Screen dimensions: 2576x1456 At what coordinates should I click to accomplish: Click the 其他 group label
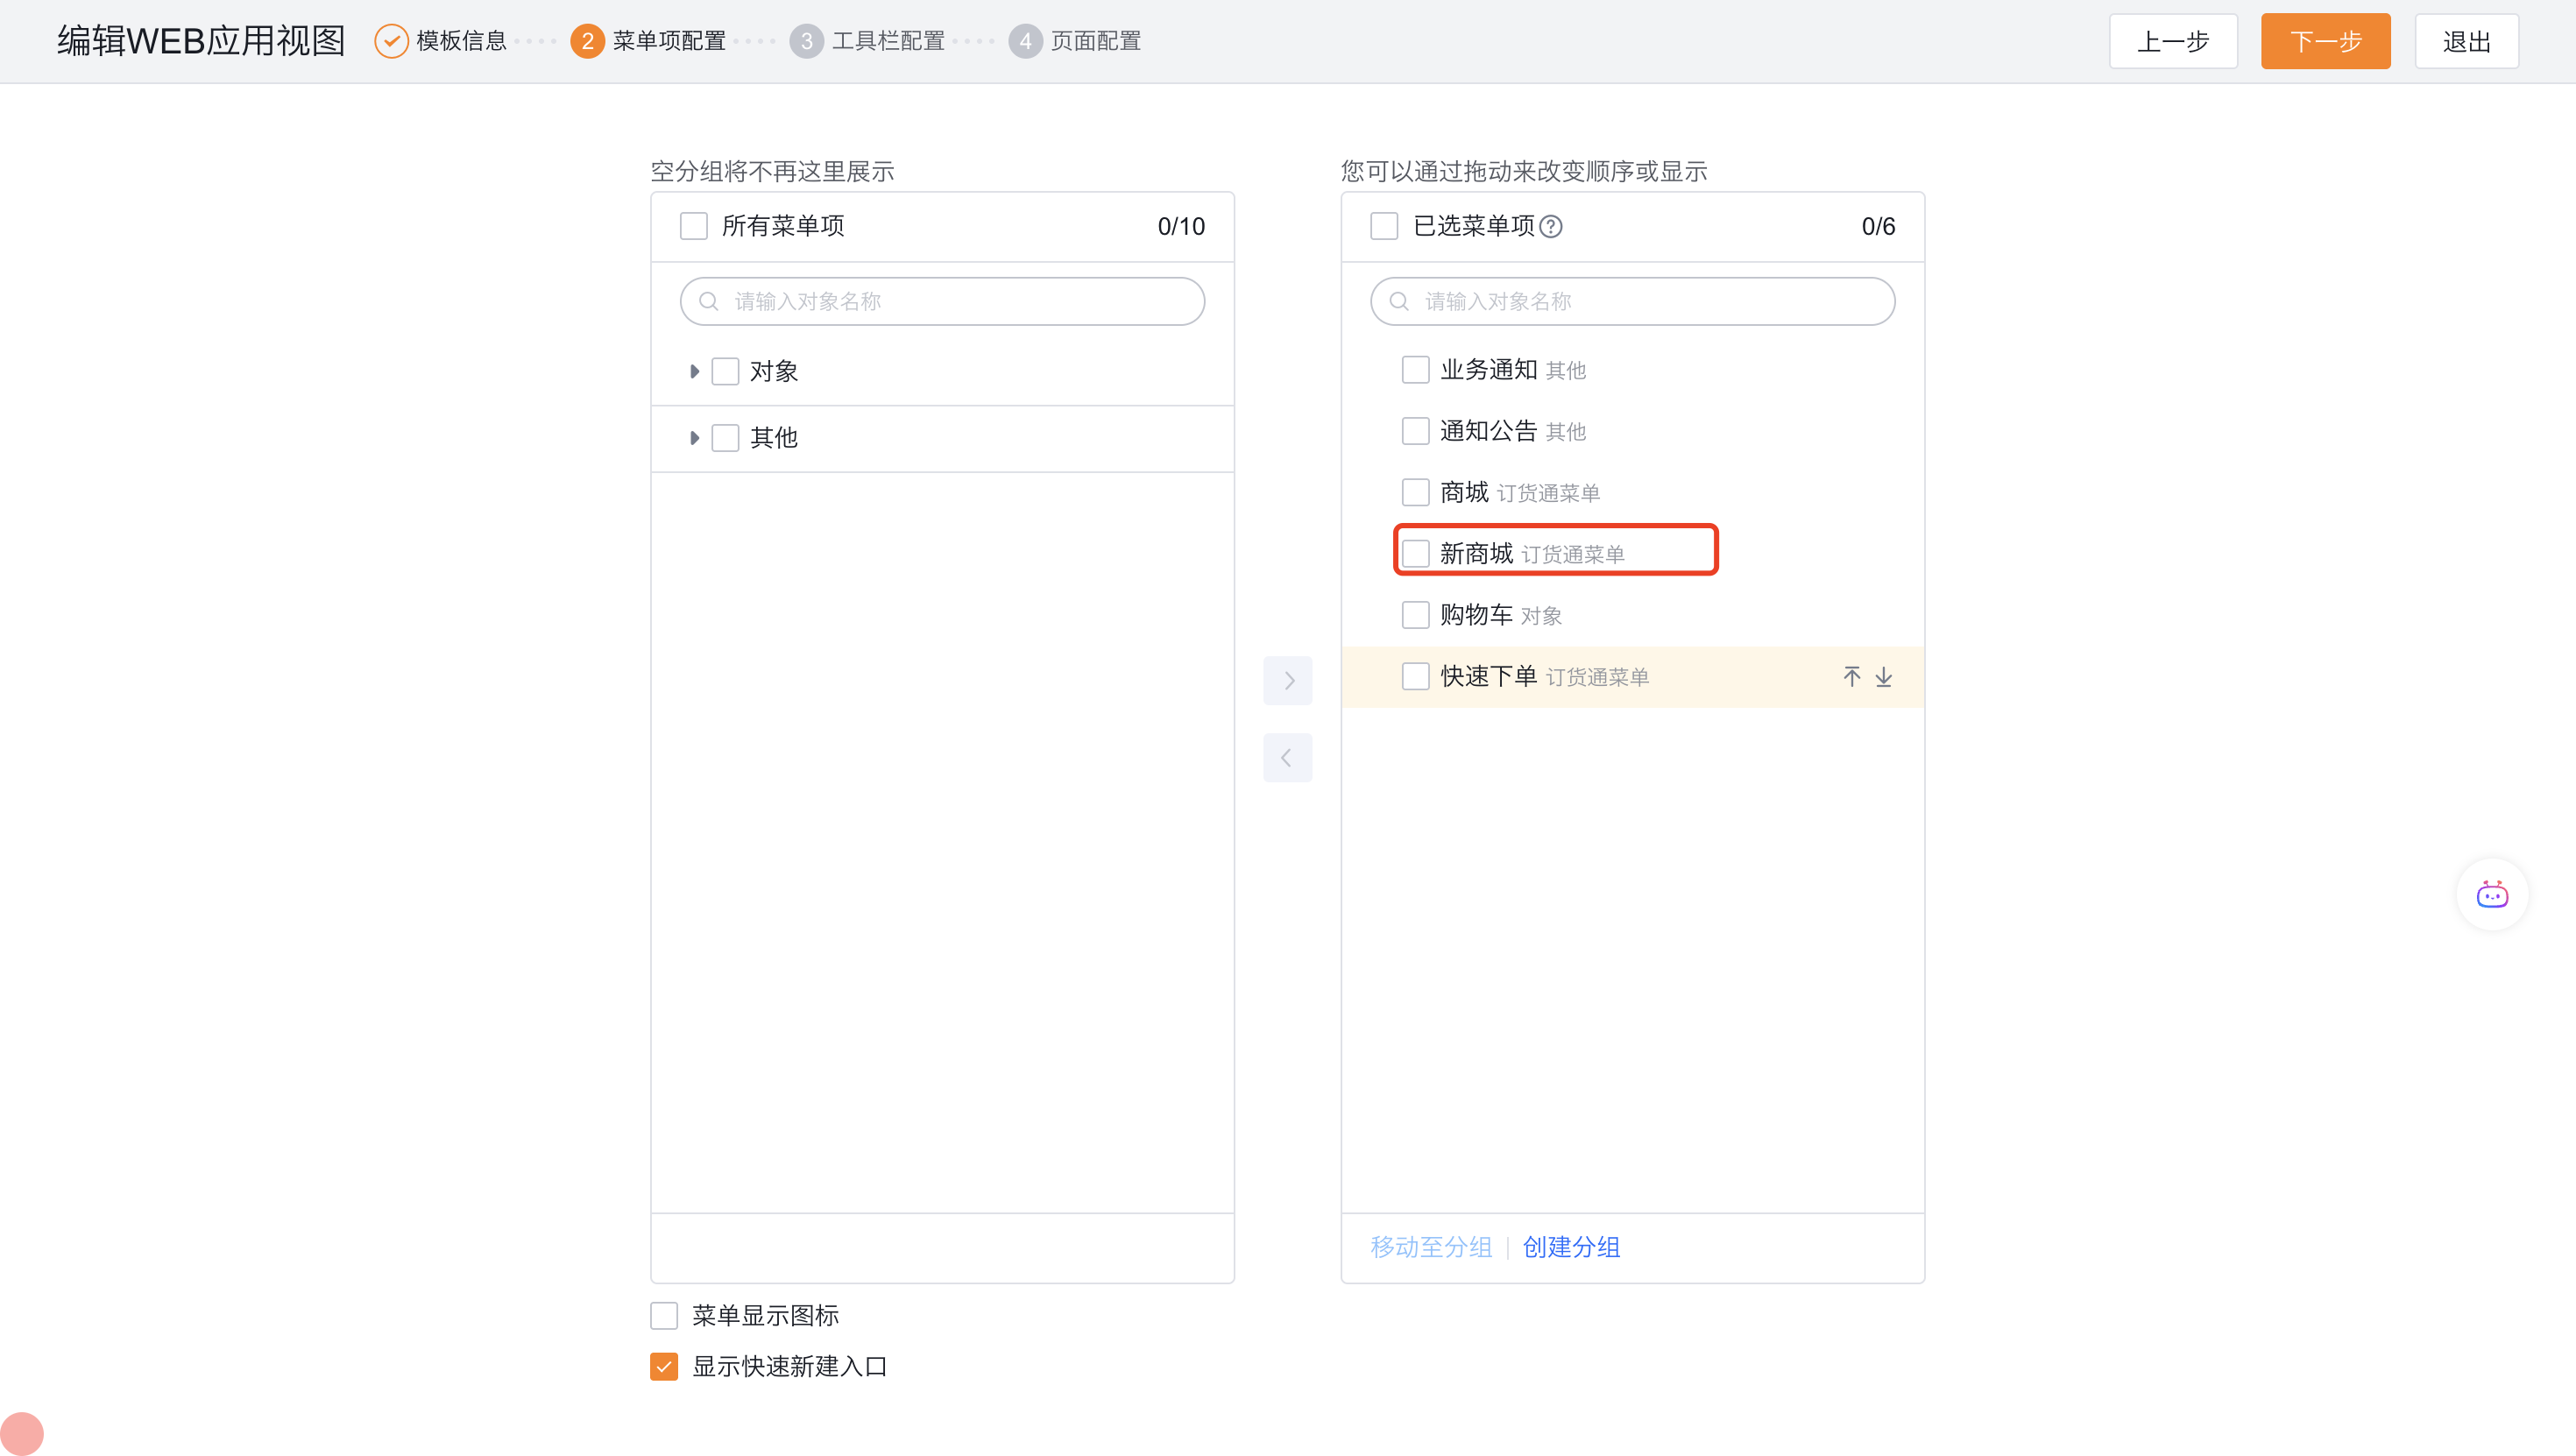[774, 438]
